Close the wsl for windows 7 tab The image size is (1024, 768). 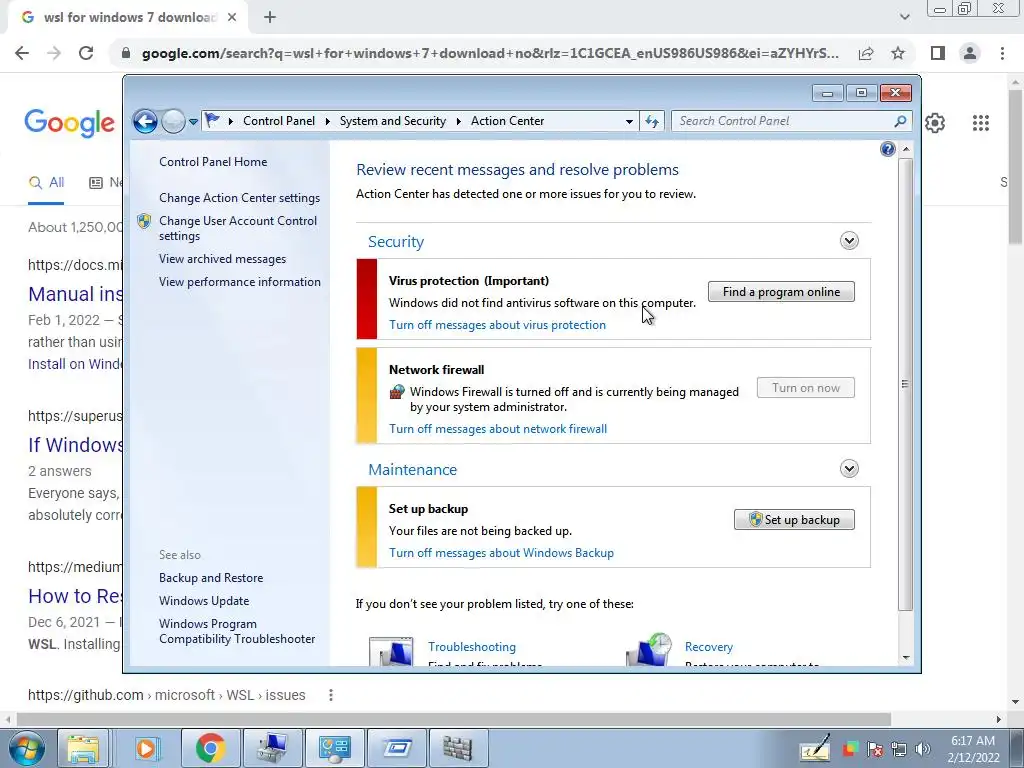232,18
